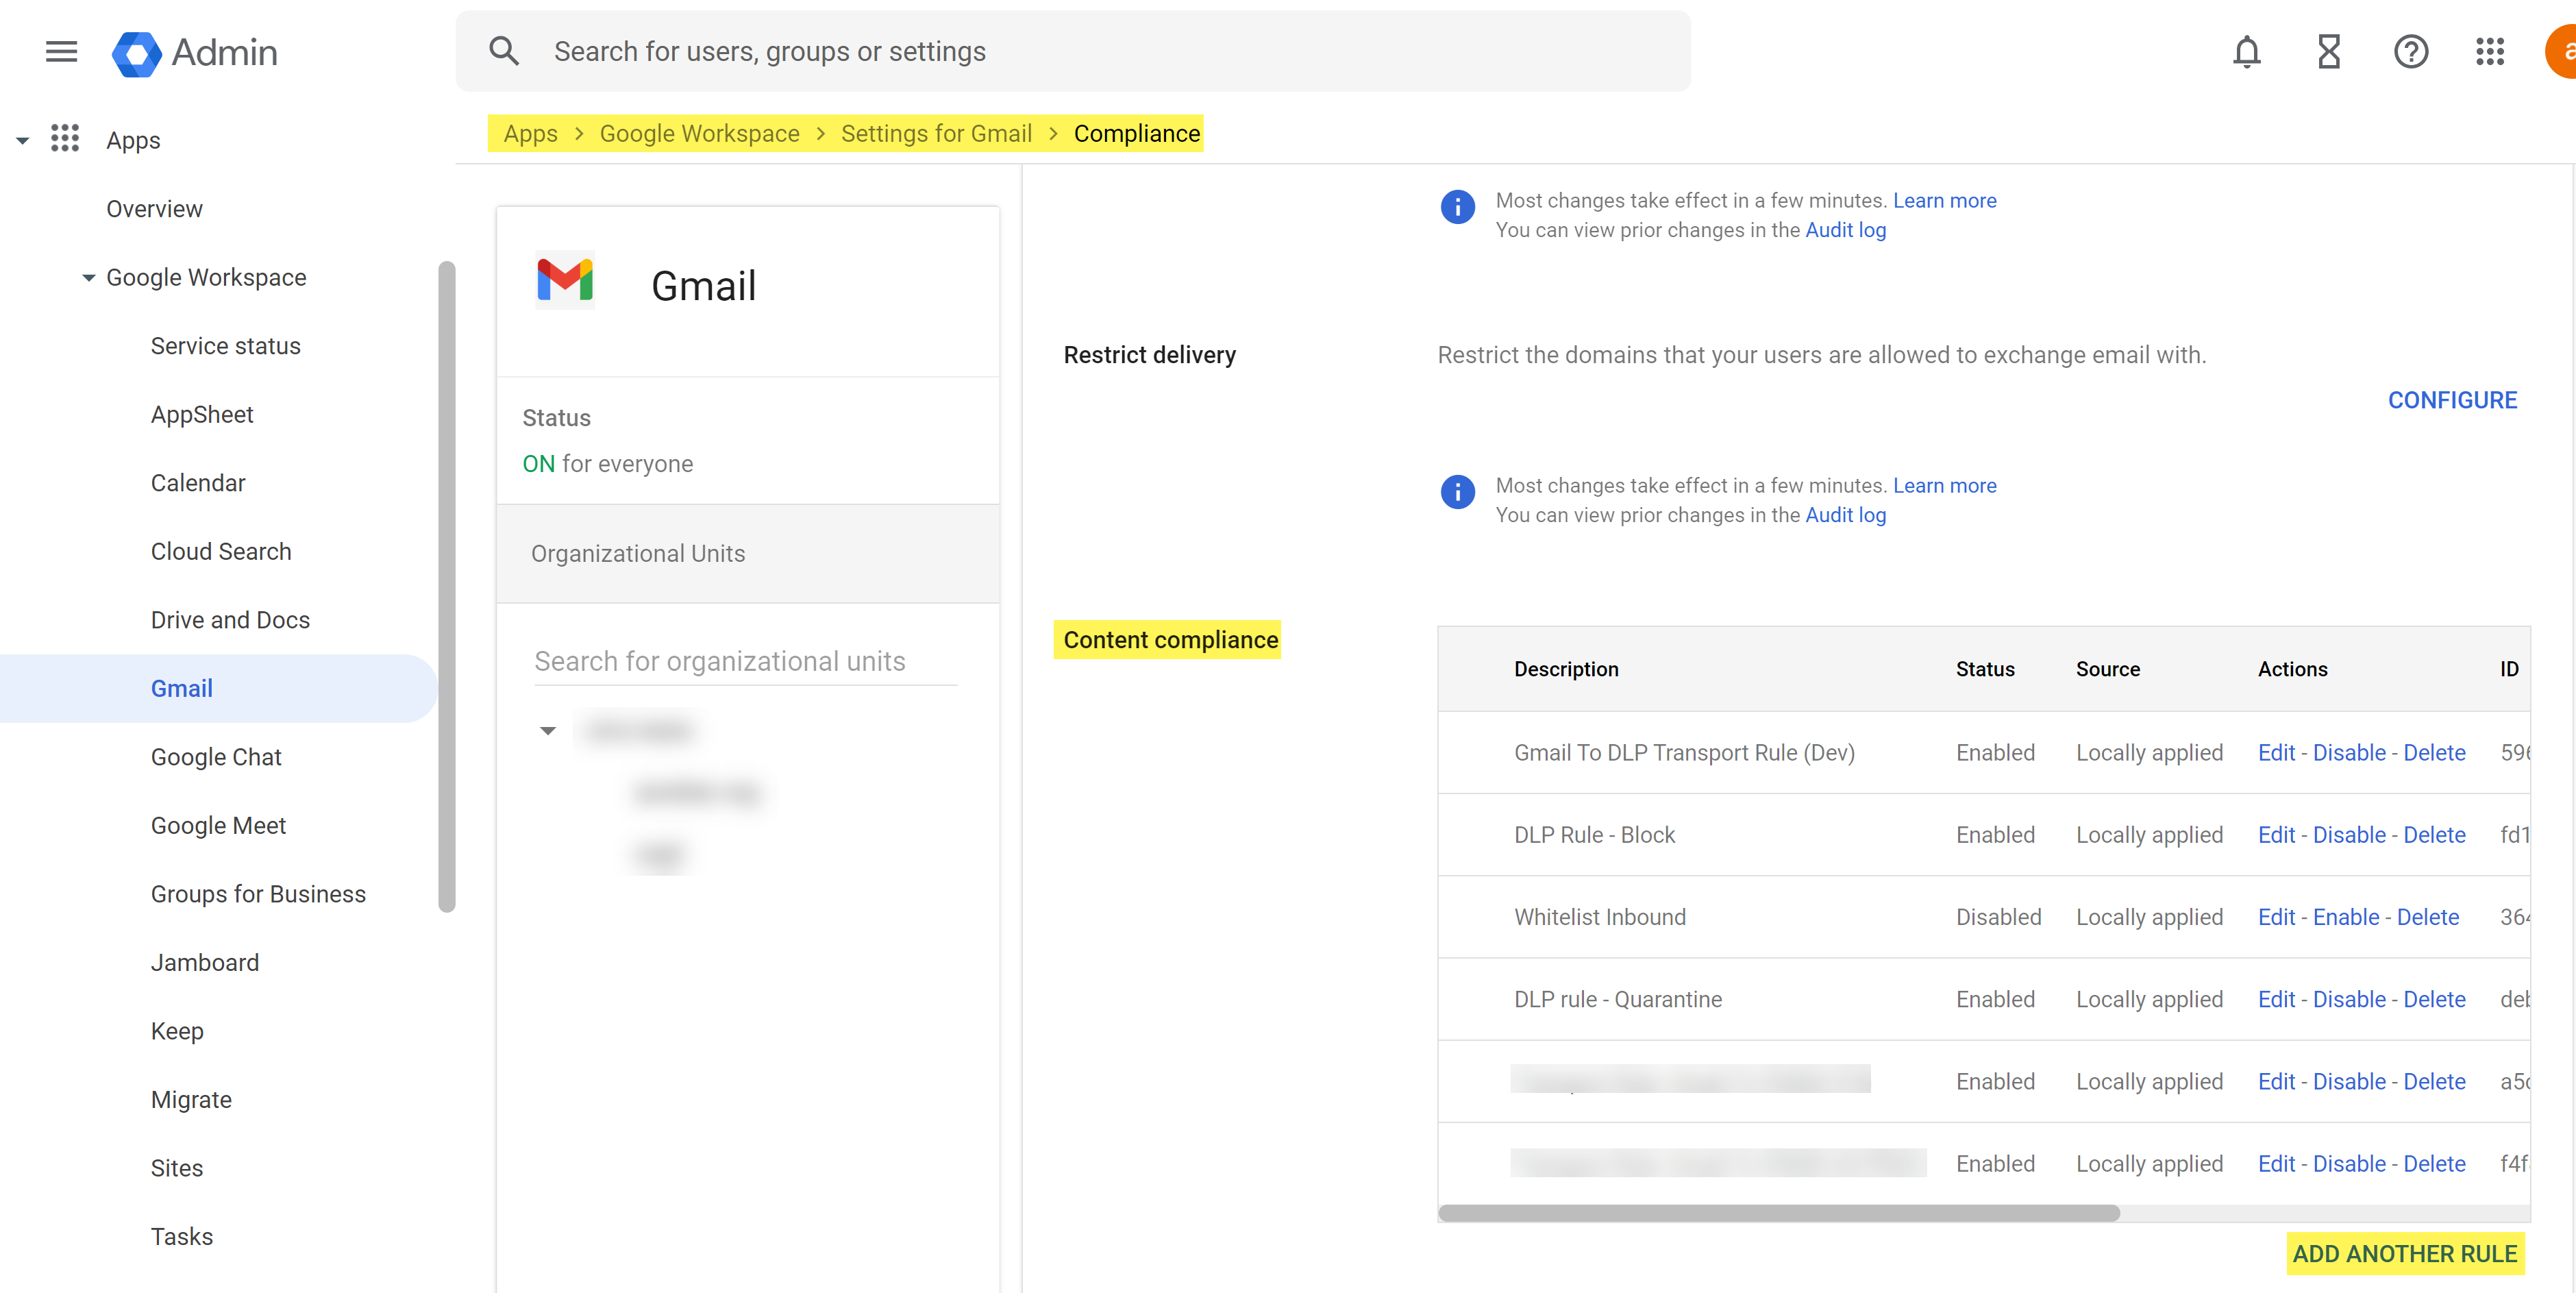This screenshot has width=2576, height=1293.
Task: Open Drive and Docs in sidebar
Action: [230, 620]
